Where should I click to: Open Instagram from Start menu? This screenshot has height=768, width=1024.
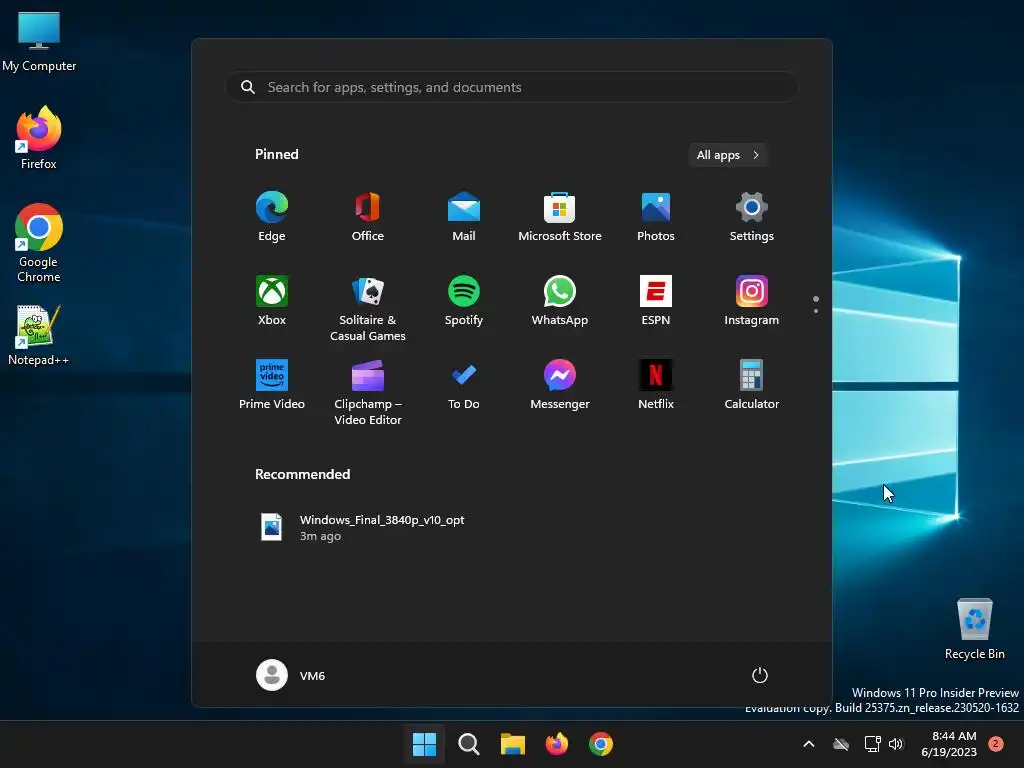point(752,301)
